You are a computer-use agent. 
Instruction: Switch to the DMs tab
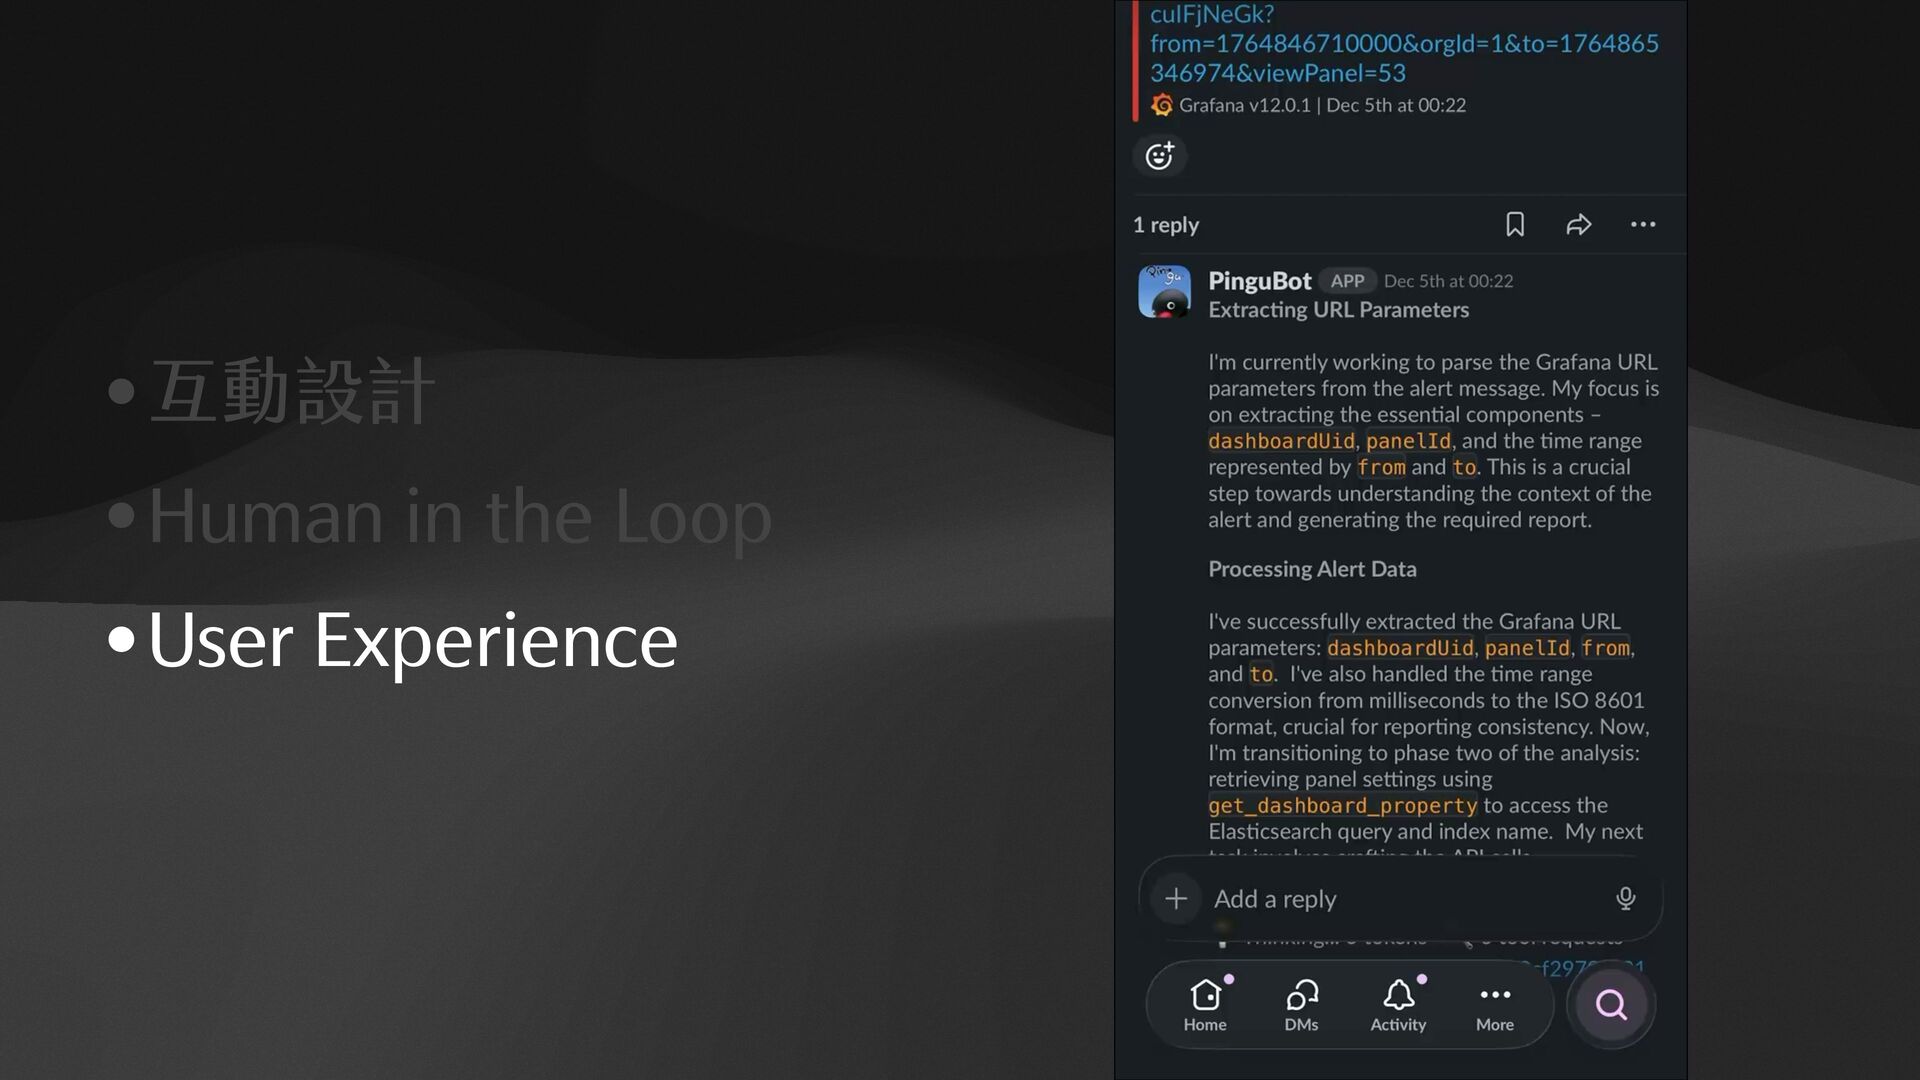tap(1301, 1005)
